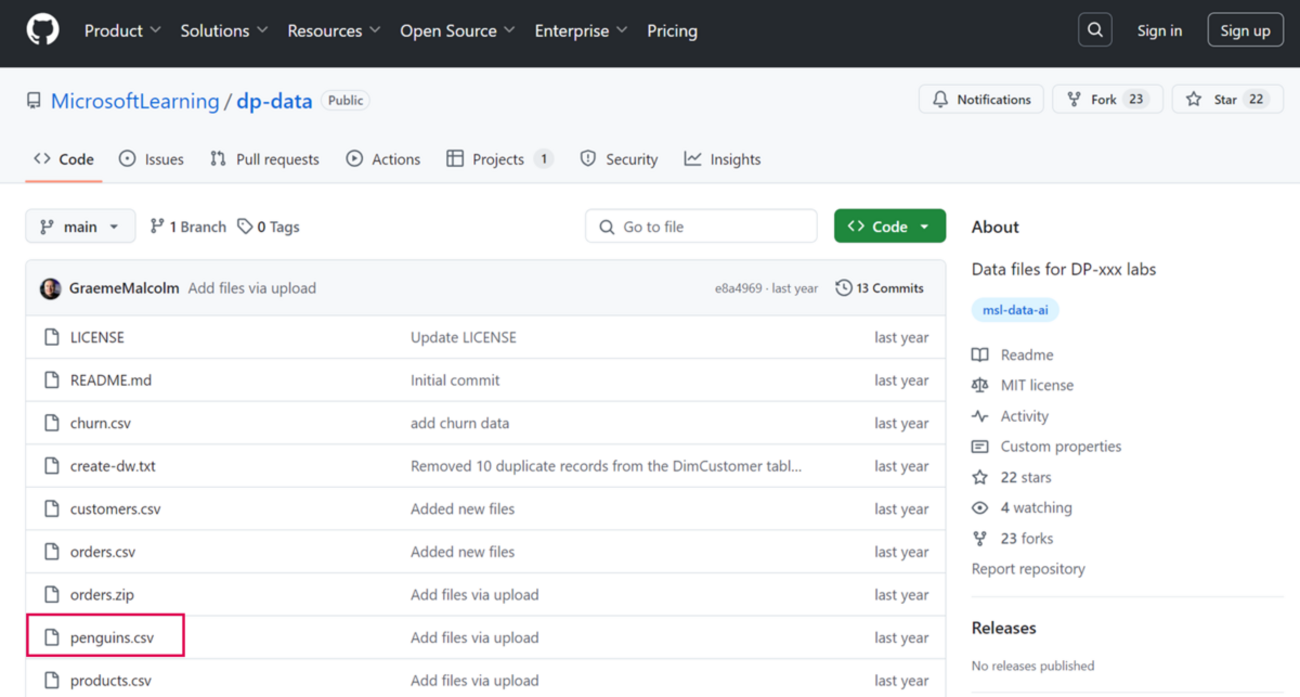Viewport: 1300px width, 697px height.
Task: Click the file icon next to orders.zip
Action: pos(52,595)
